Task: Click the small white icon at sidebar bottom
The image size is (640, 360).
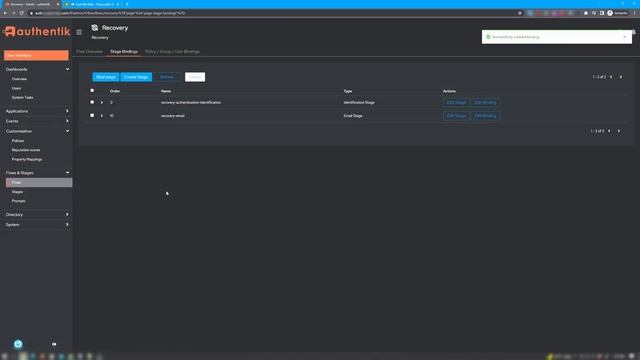Action: click(x=54, y=344)
